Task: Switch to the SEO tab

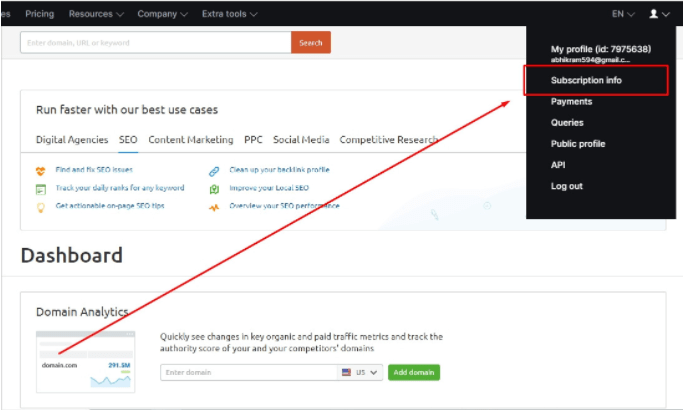Action: coord(128,140)
